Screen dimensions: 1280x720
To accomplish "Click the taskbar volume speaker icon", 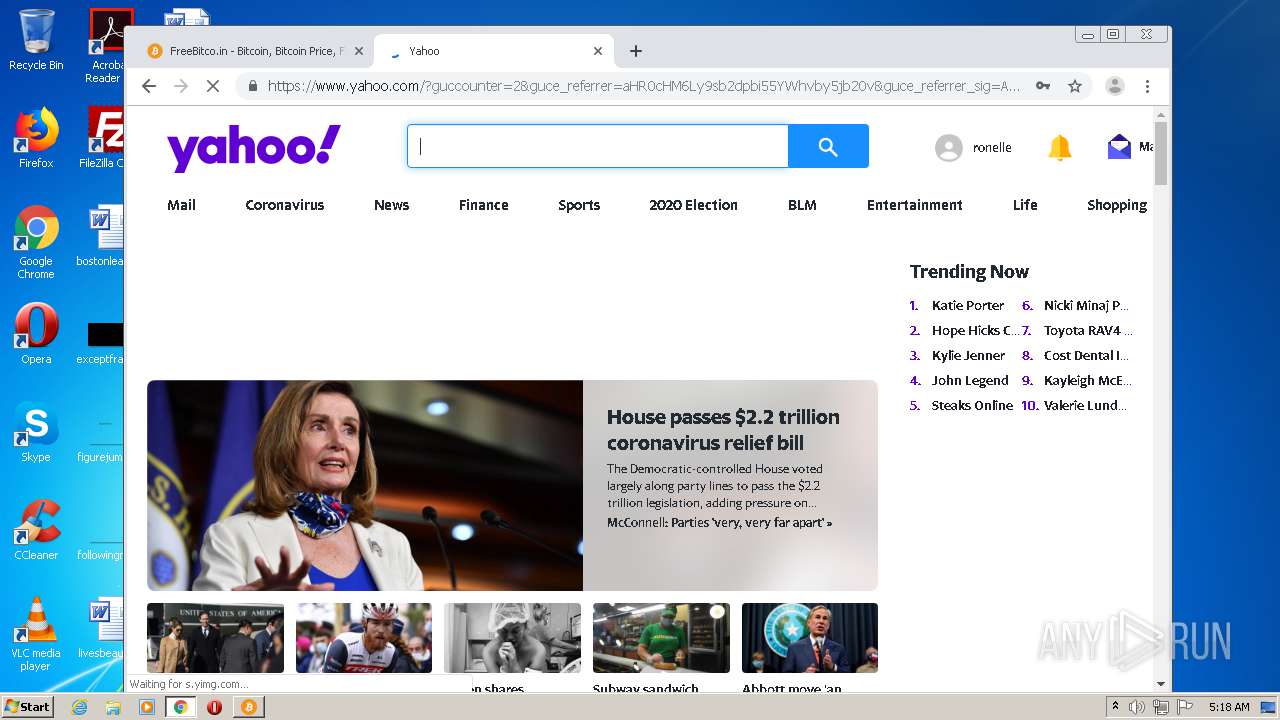I will click(x=1137, y=707).
